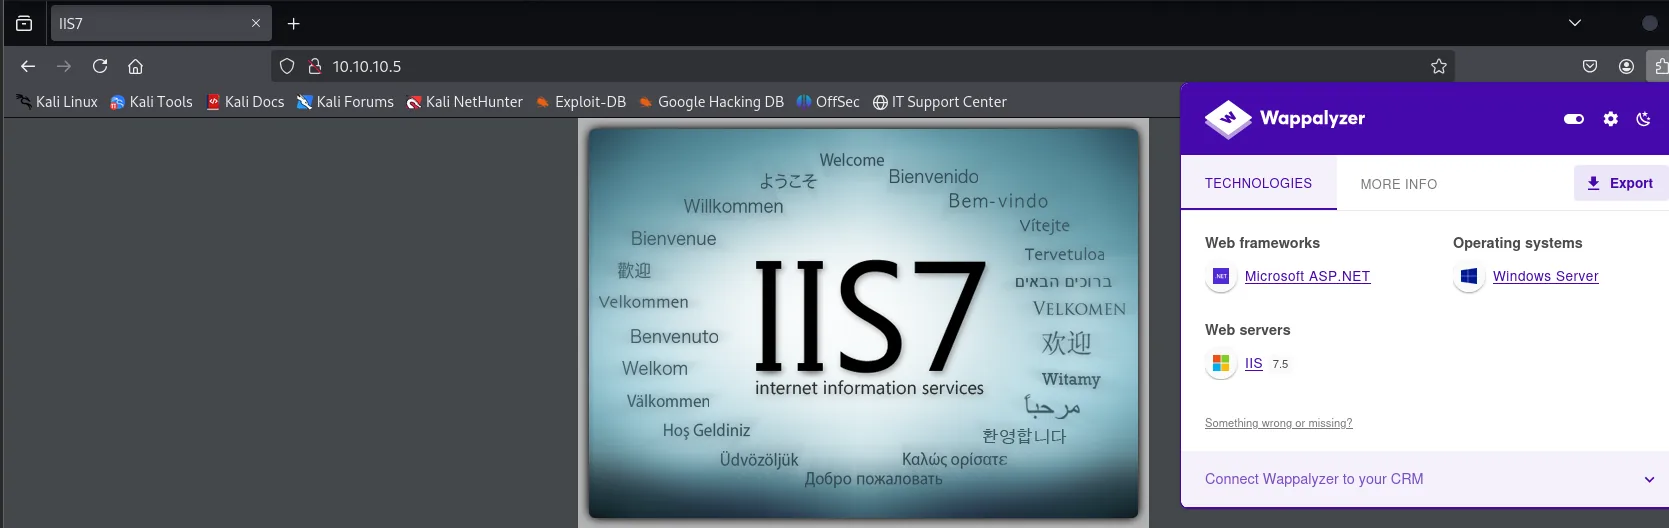Open the Exploit-DB bookmark
This screenshot has width=1669, height=528.
click(x=581, y=102)
